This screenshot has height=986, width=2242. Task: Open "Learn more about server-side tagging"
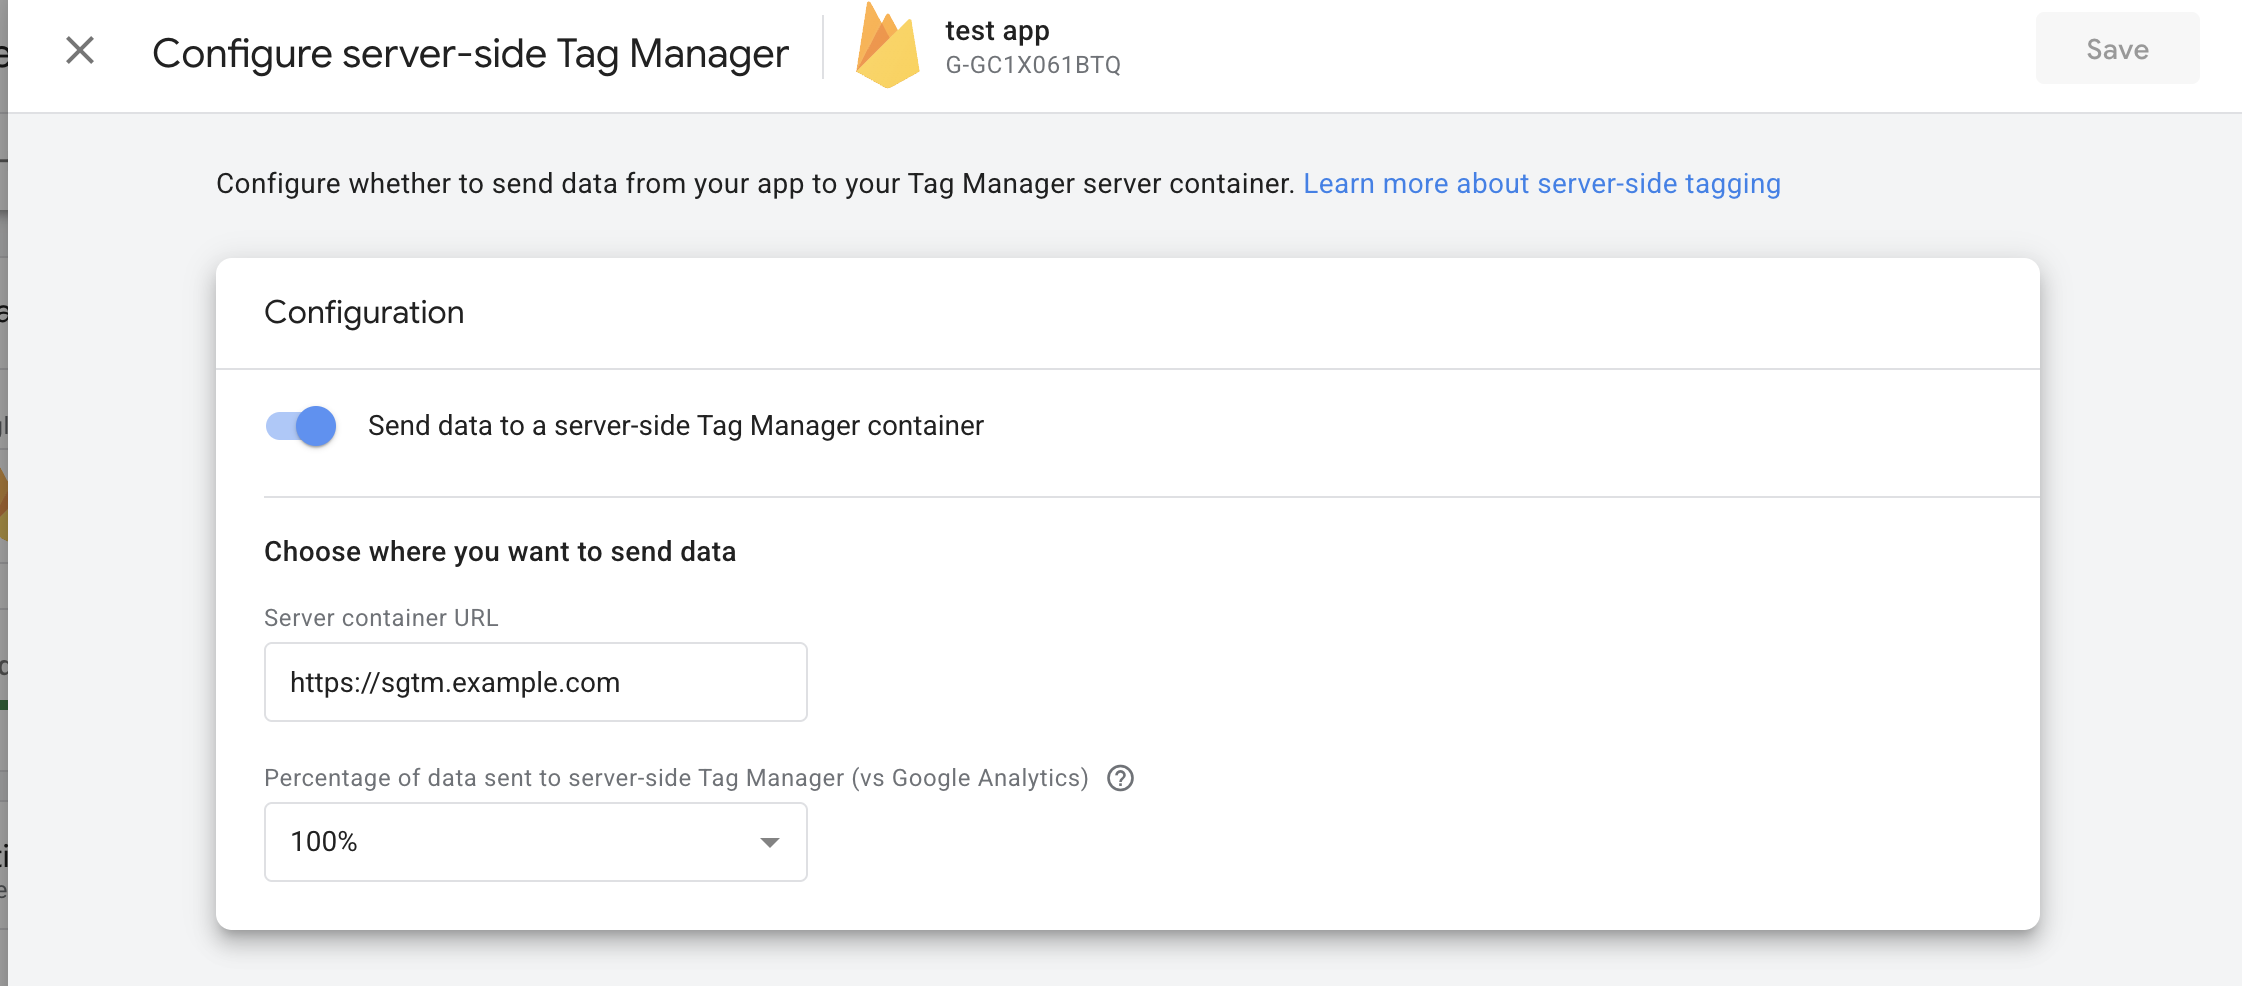[1542, 183]
